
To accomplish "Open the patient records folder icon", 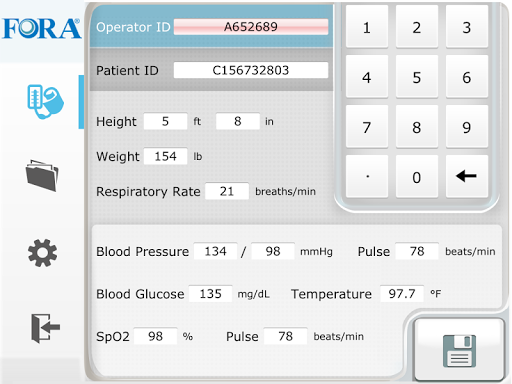I will tap(42, 176).
